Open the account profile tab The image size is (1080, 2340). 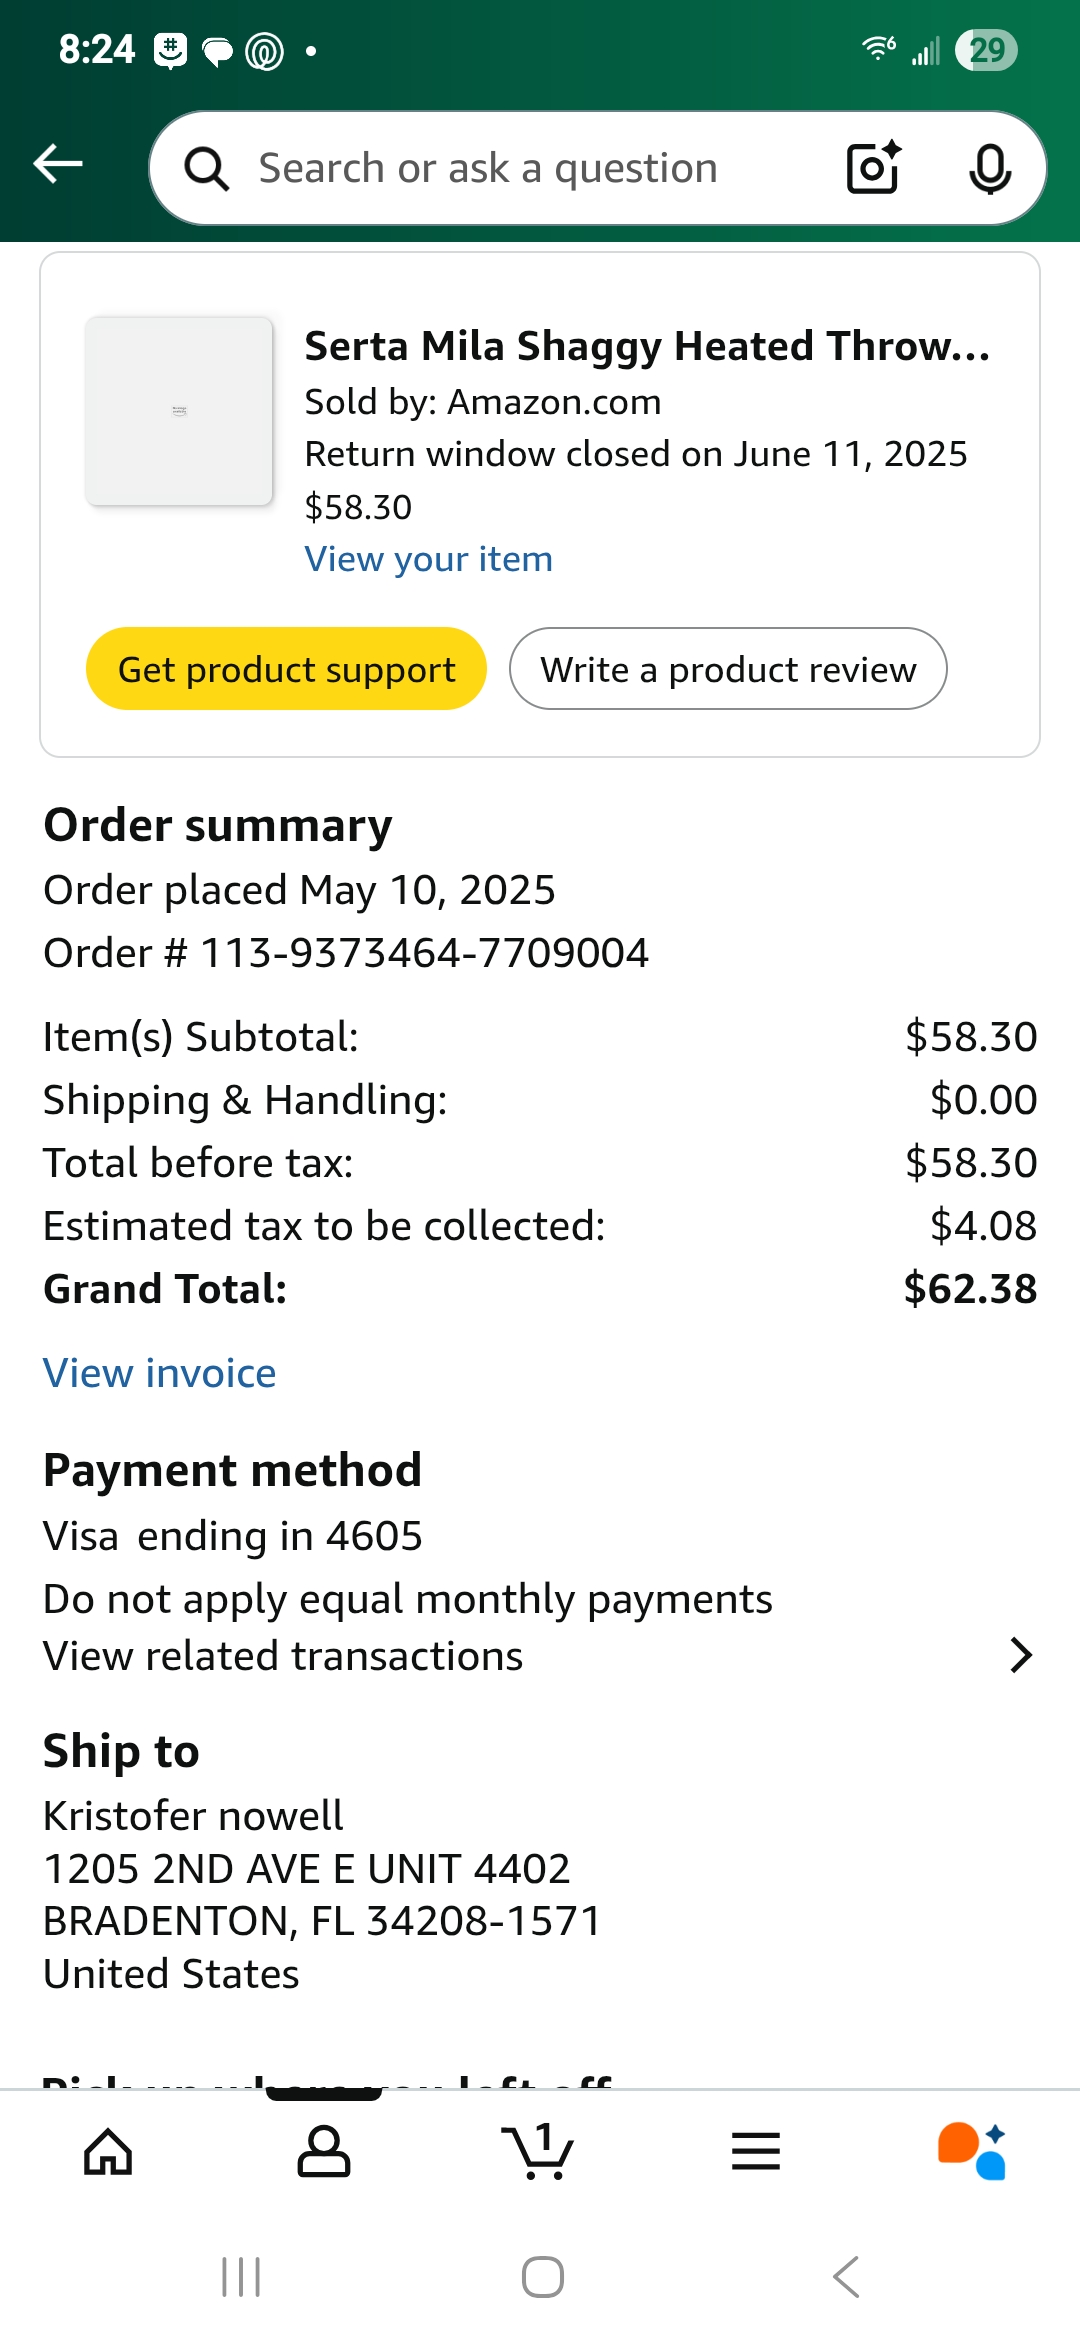pos(324,2151)
